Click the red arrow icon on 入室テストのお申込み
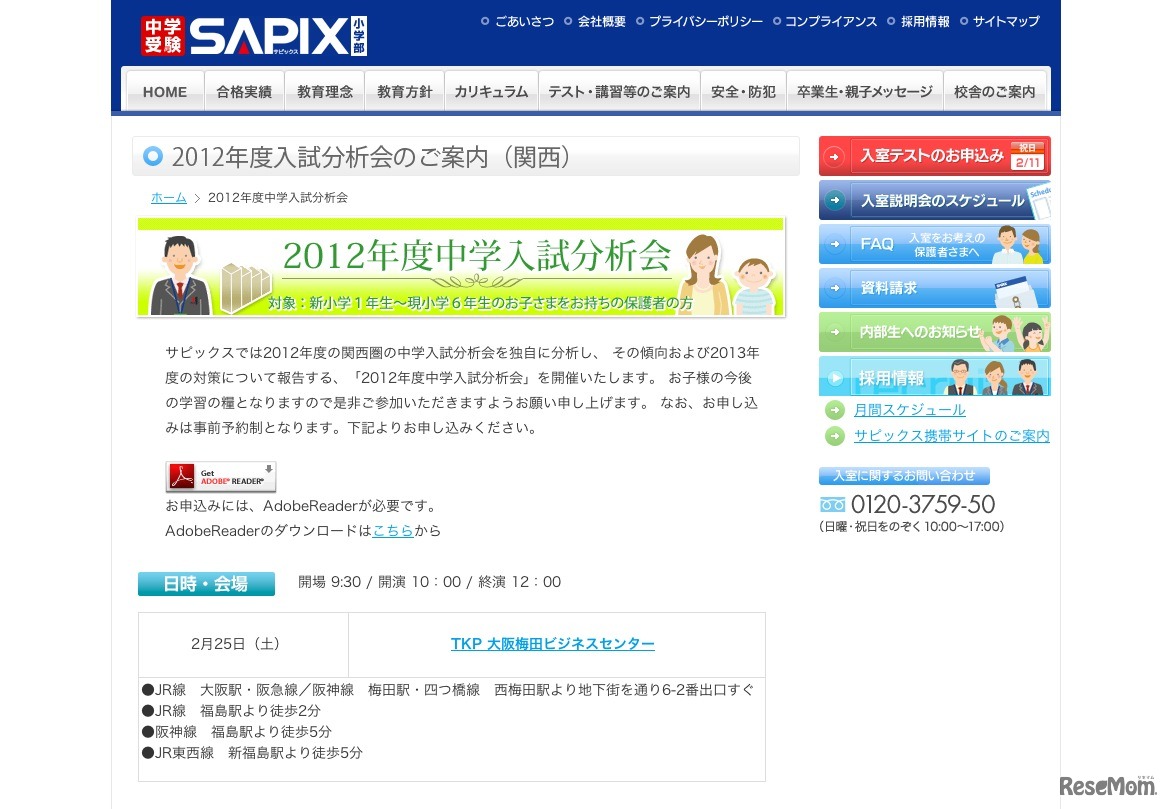The height and width of the screenshot is (809, 1170). pyautogui.click(x=833, y=156)
